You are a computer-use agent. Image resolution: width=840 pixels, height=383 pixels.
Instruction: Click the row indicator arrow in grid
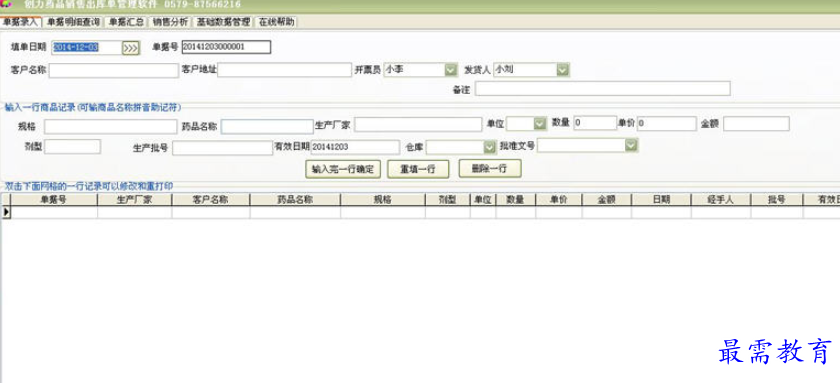point(6,212)
